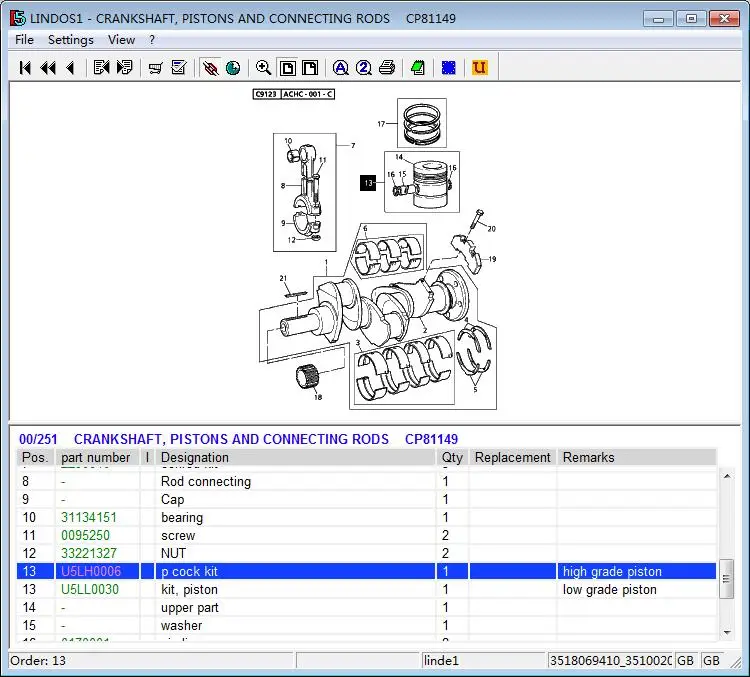Select part number 31134151

pyautogui.click(x=89, y=517)
